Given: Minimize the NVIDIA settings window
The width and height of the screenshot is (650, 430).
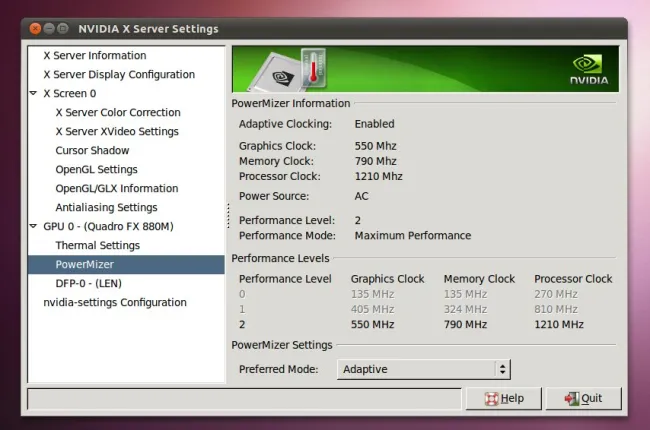Looking at the screenshot, I should (49, 29).
